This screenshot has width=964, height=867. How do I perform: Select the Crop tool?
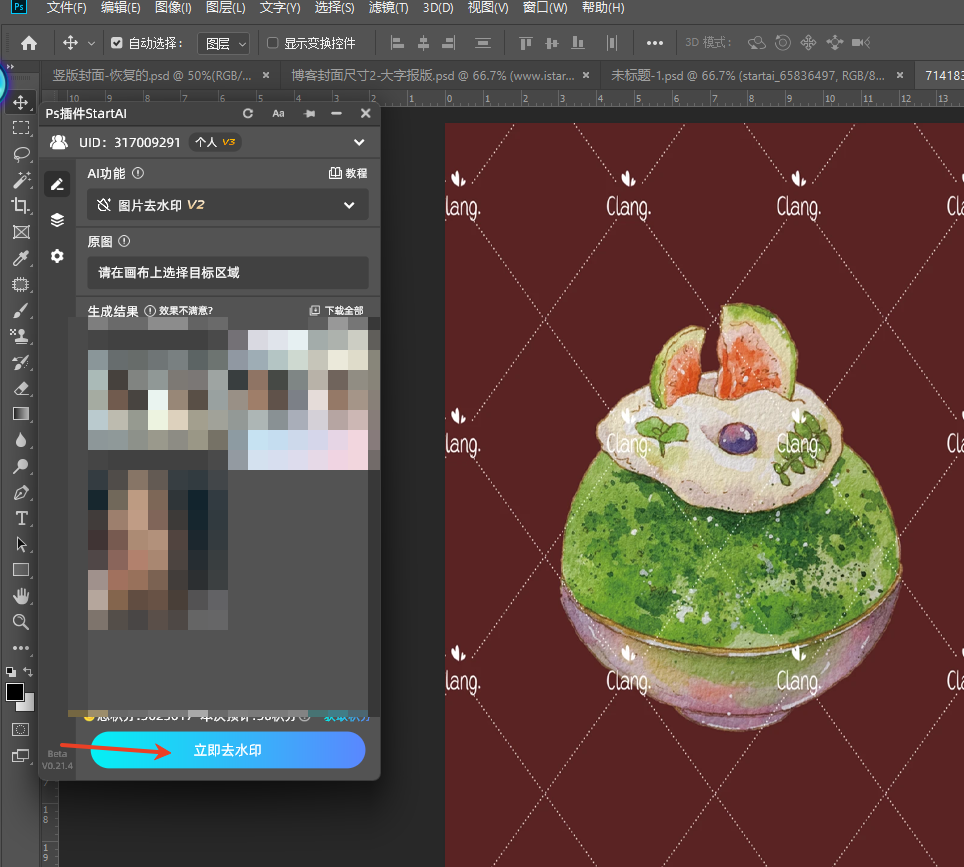tap(20, 206)
